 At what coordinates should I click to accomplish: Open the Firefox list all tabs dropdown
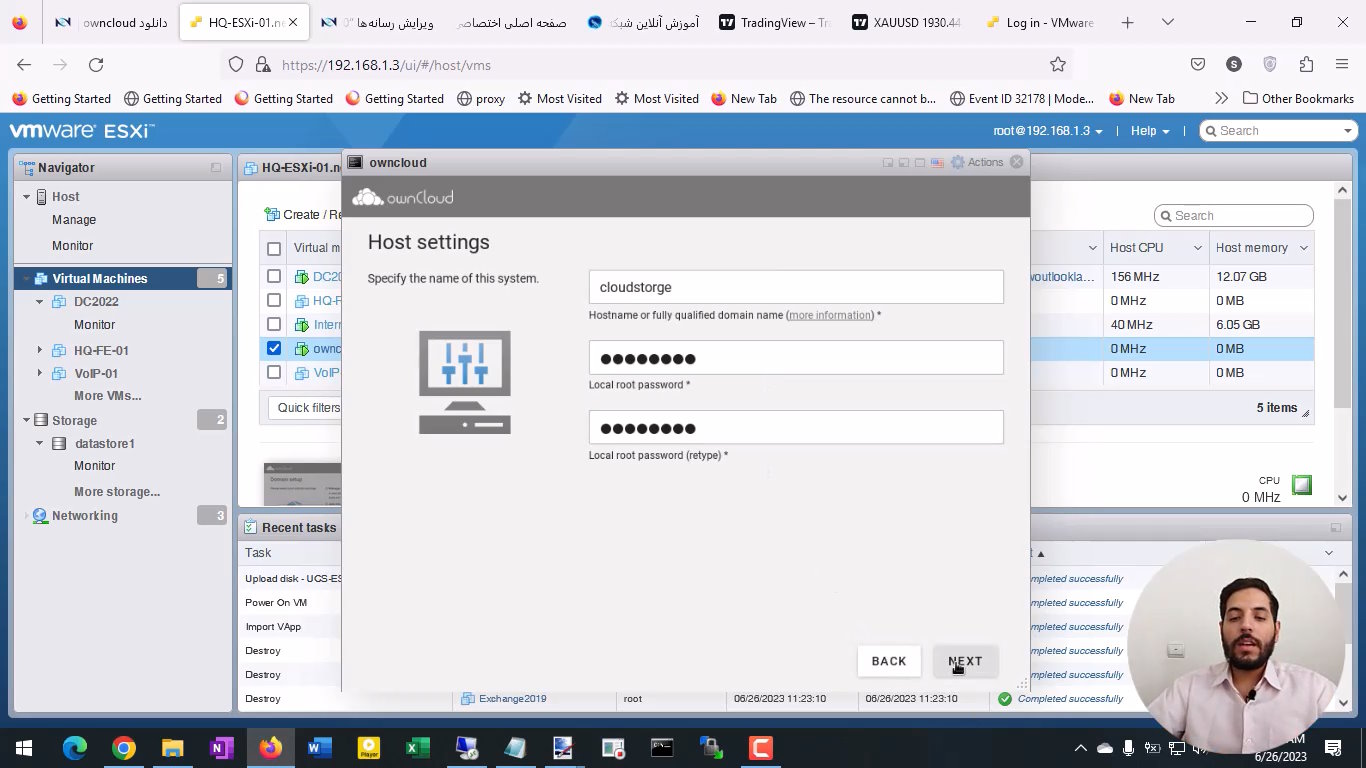tap(1167, 22)
